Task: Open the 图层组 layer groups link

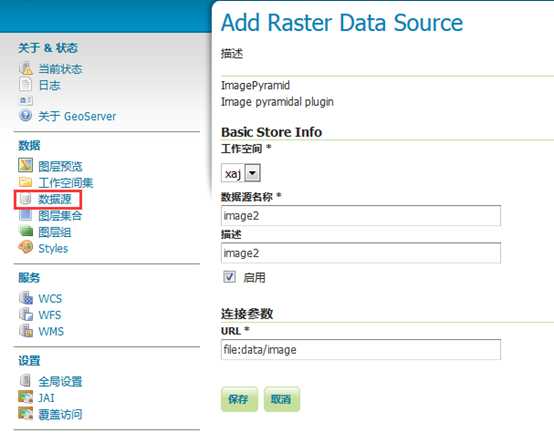Action: tap(55, 232)
